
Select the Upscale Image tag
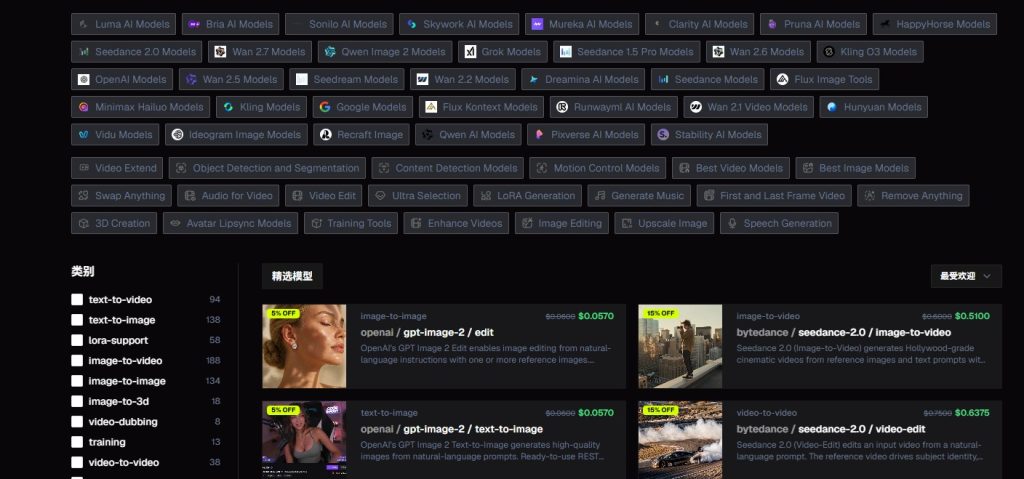click(664, 223)
